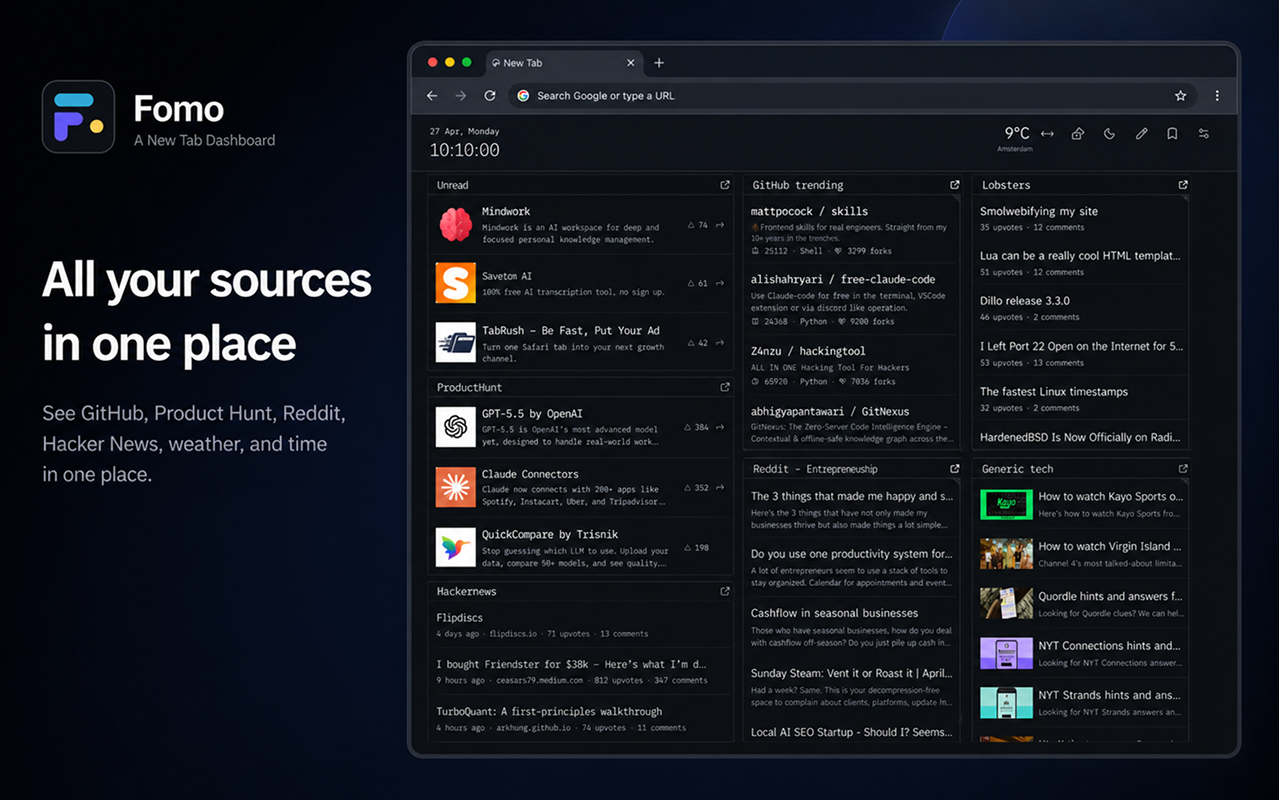Open the Cashflow in seasonal businesses post
This screenshot has width=1280, height=800.
834,613
